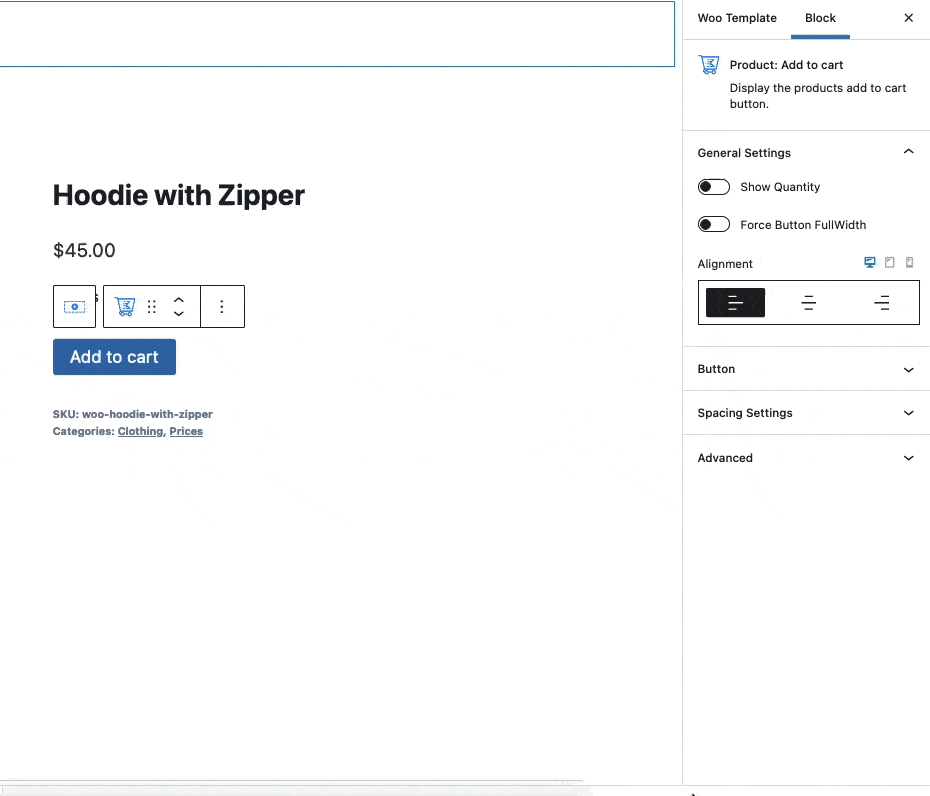Move block up with the up arrow

click(179, 300)
